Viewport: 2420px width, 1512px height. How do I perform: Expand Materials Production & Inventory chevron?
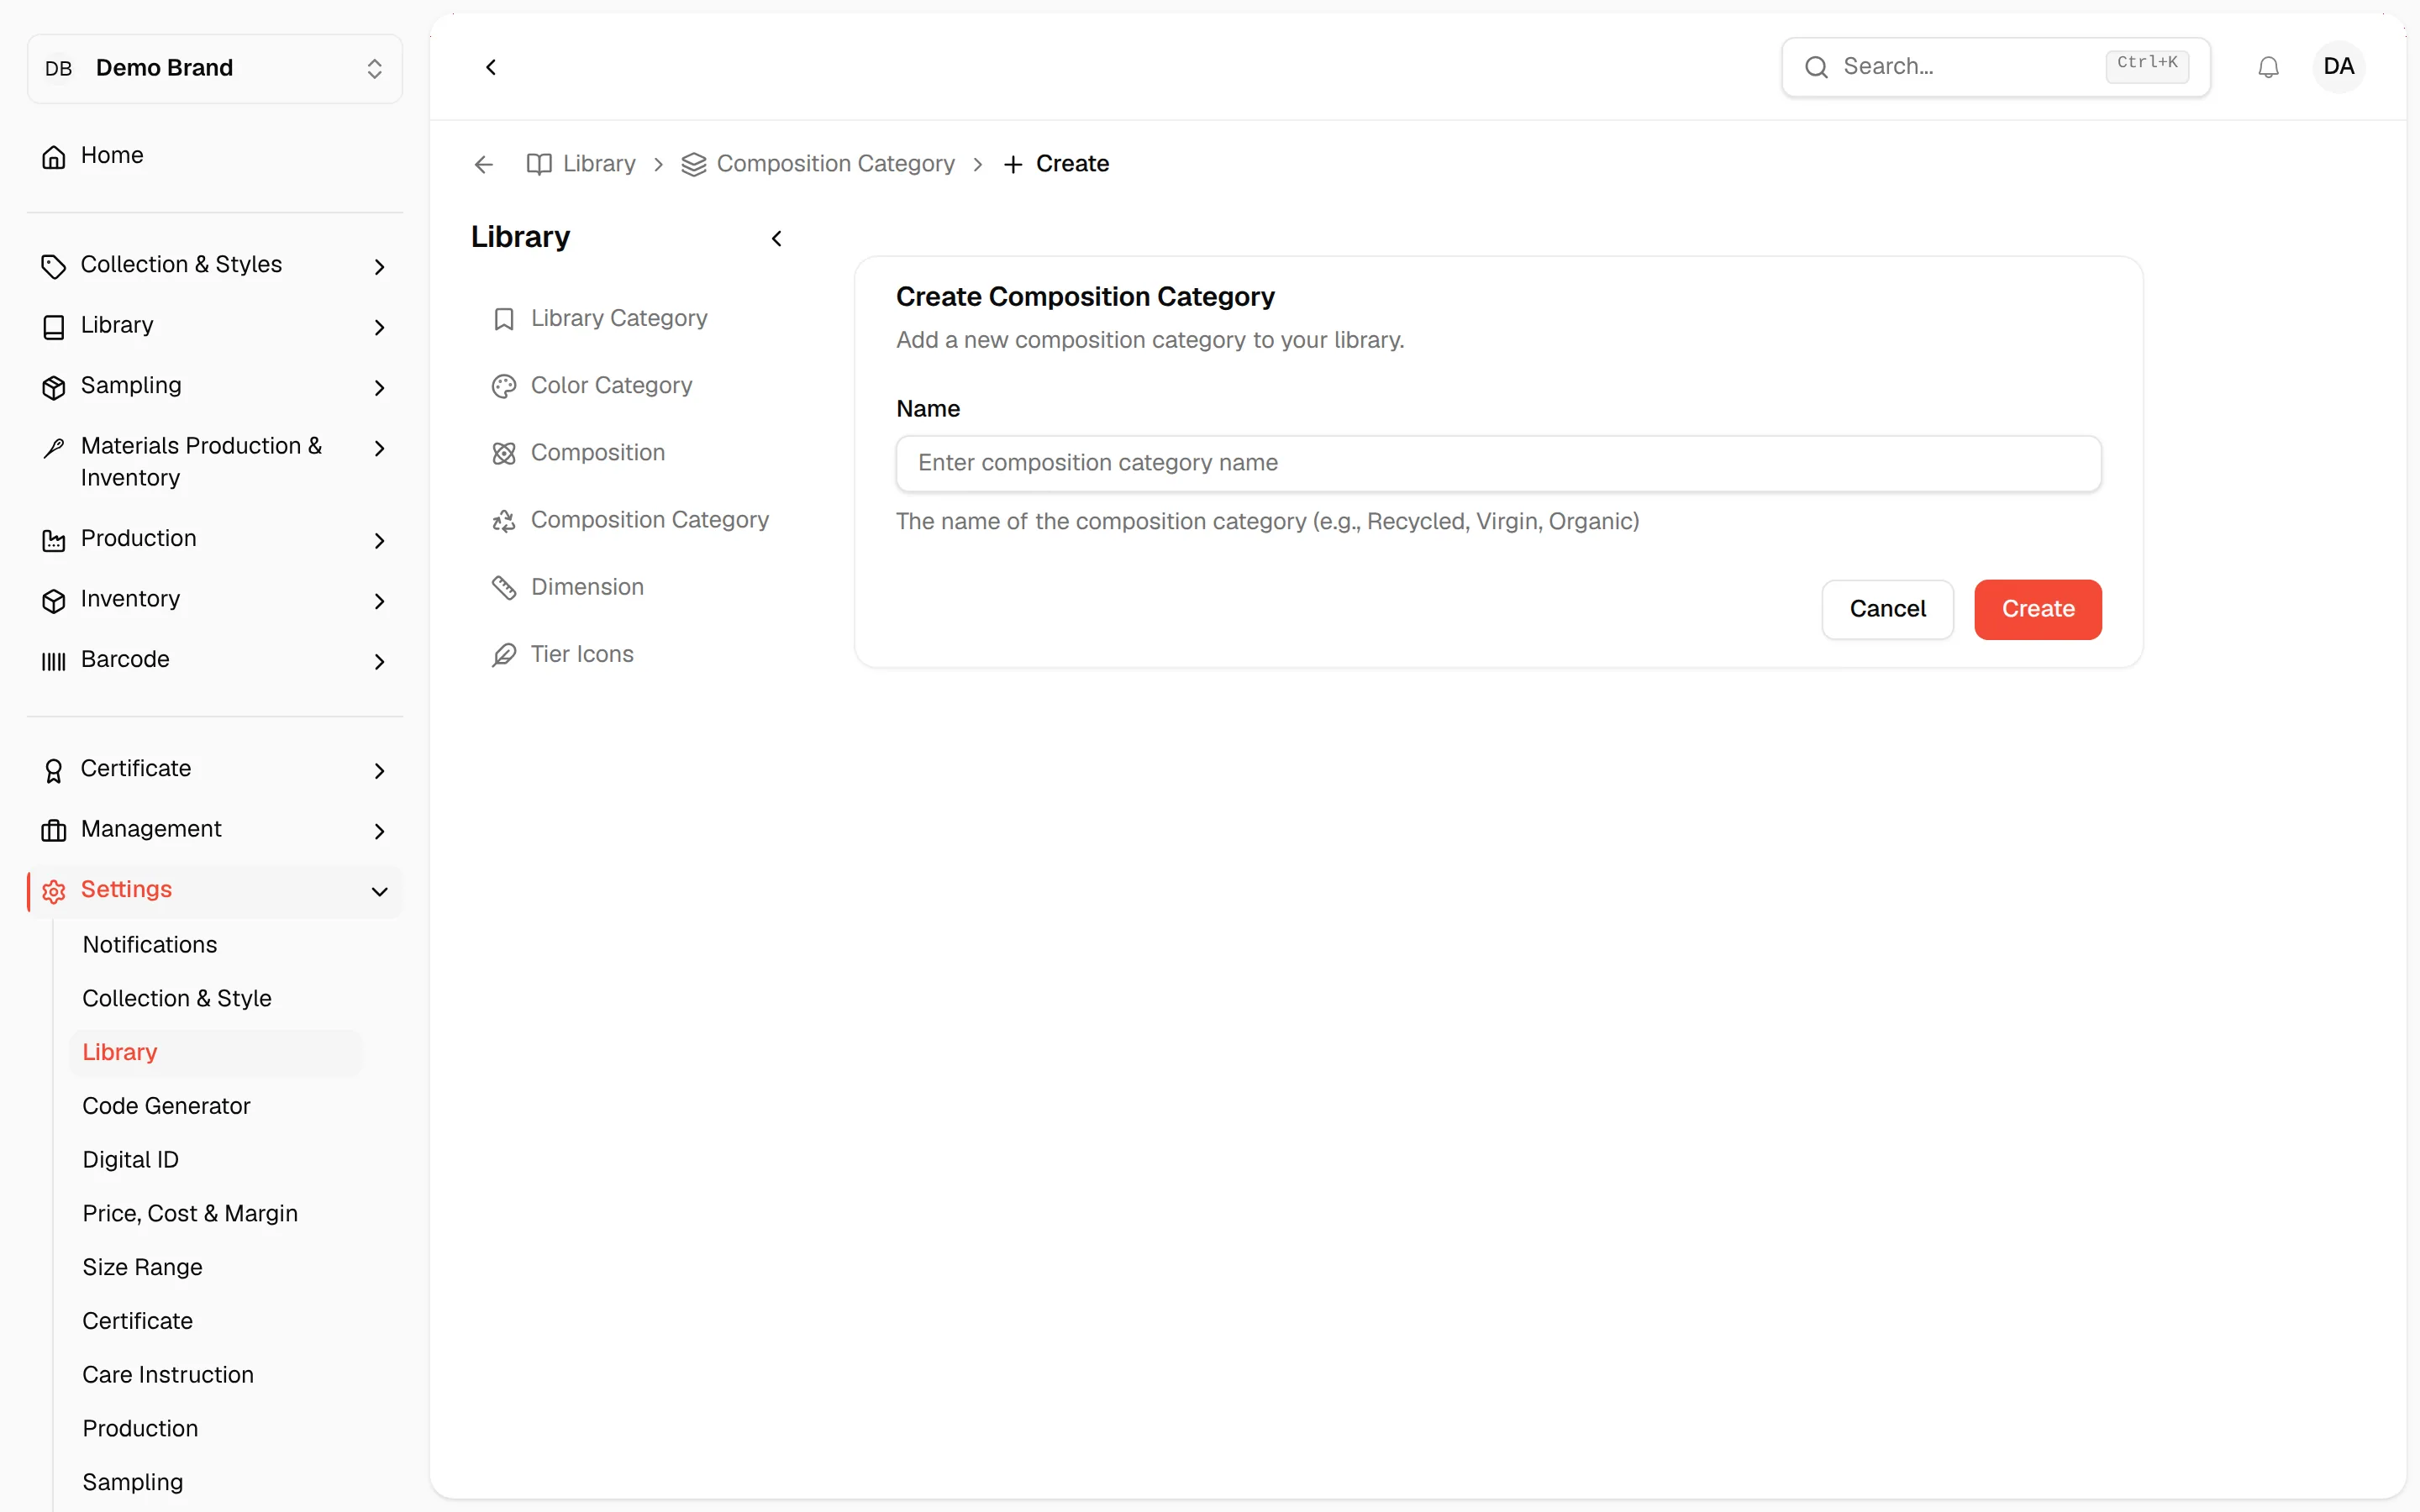[379, 448]
